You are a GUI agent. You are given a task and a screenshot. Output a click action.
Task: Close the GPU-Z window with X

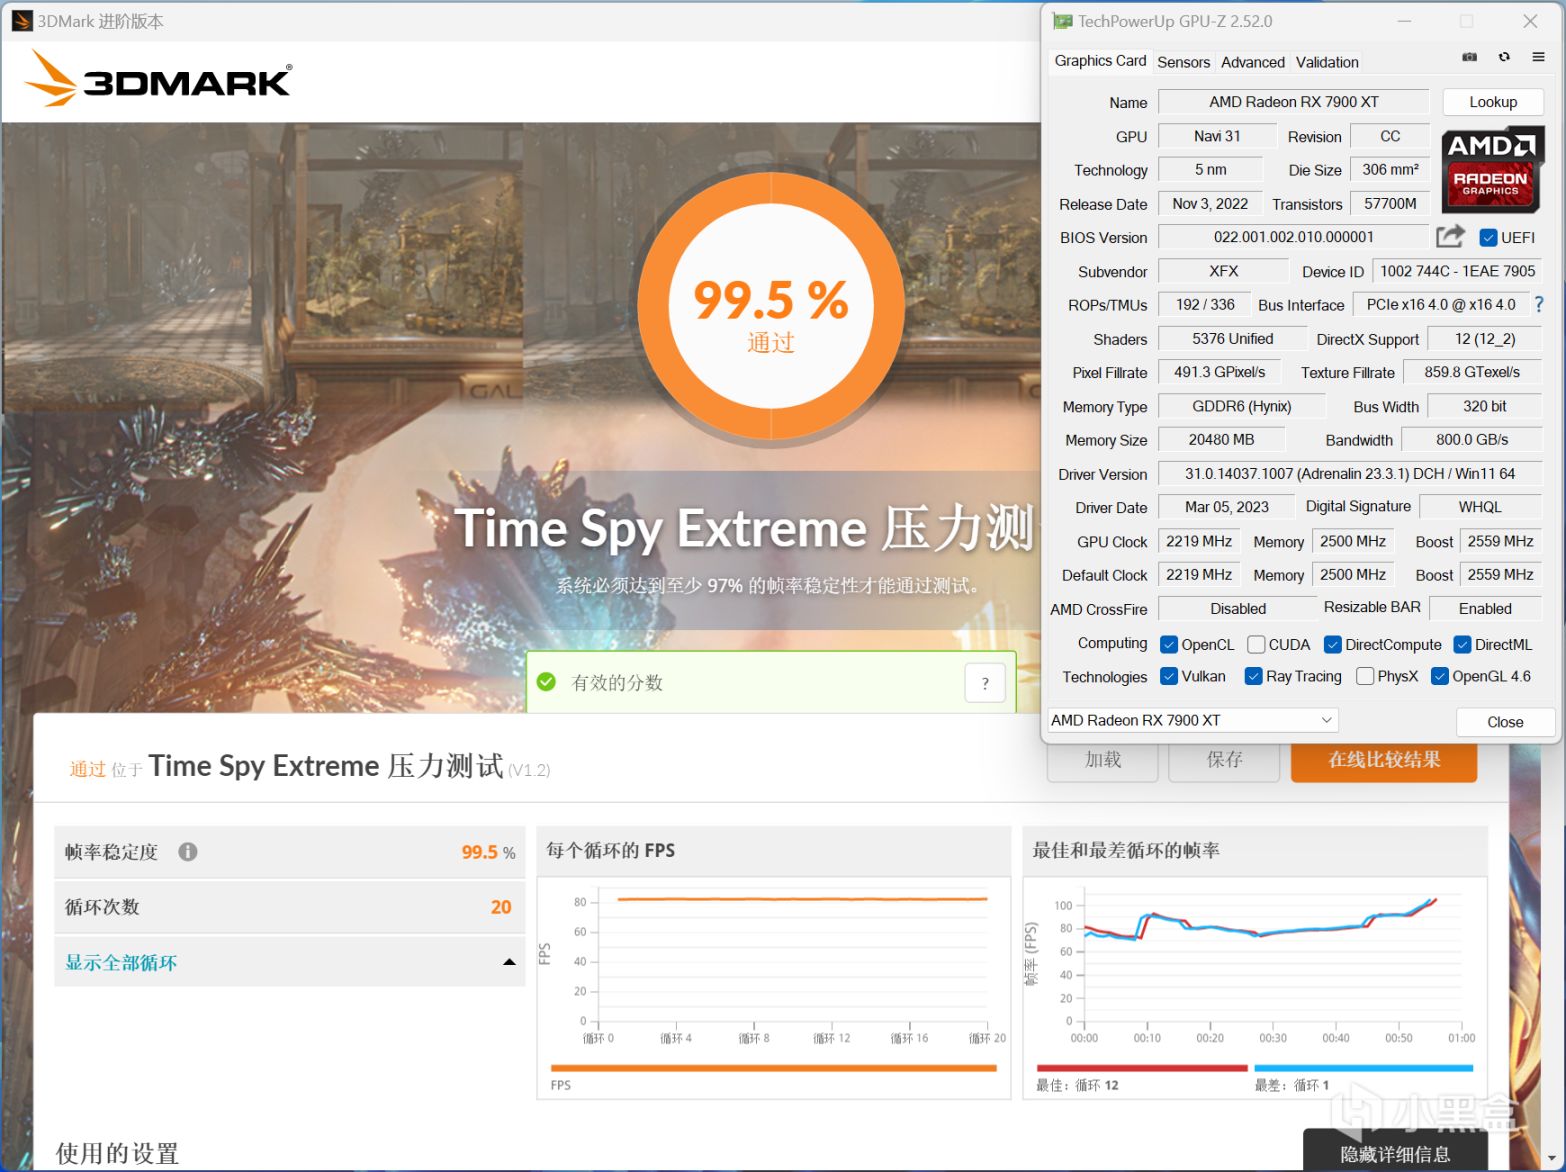[1530, 21]
